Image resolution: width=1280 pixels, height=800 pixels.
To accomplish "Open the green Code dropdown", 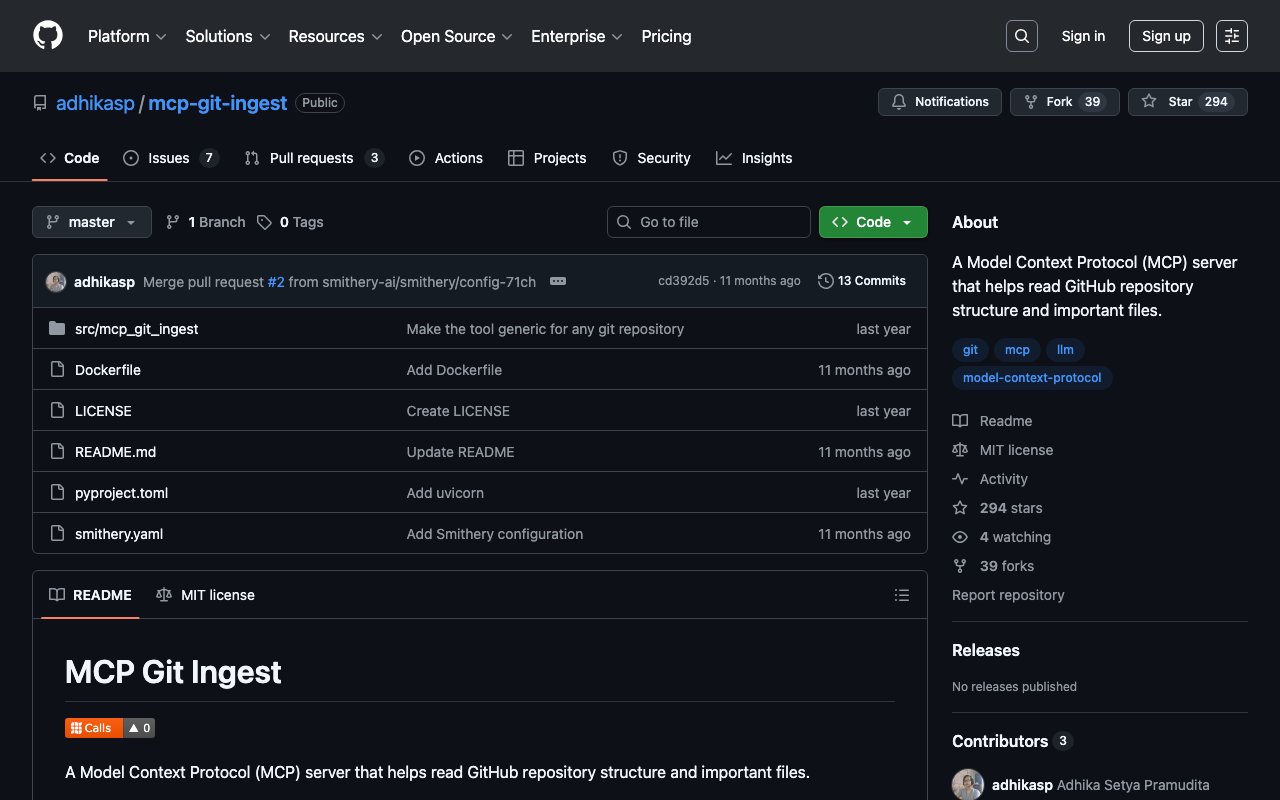I will 872,222.
